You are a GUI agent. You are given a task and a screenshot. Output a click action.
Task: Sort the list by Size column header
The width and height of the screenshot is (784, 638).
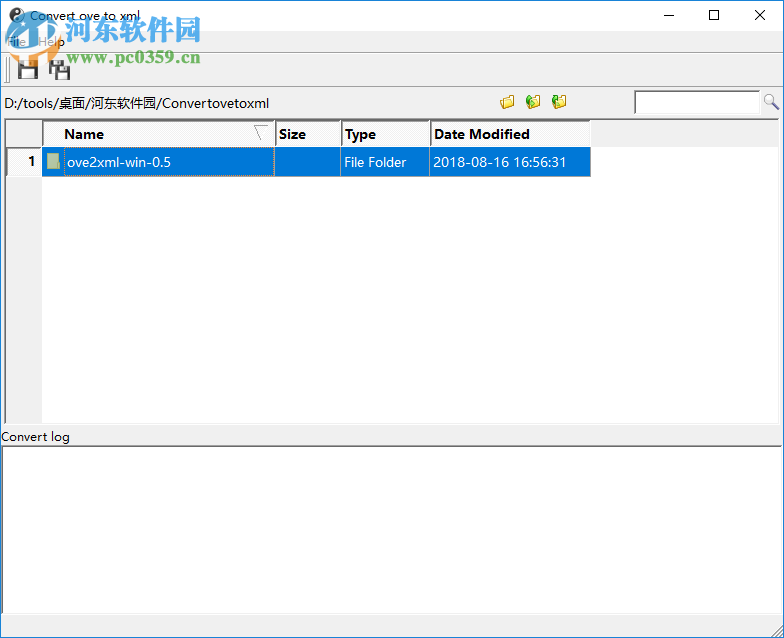point(308,134)
